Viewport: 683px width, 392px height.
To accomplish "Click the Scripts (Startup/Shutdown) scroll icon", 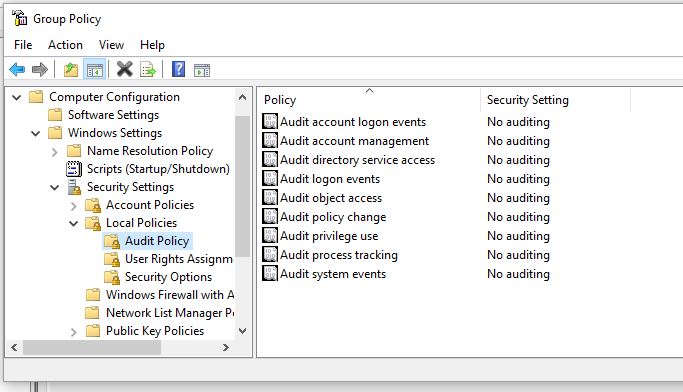I will [74, 169].
